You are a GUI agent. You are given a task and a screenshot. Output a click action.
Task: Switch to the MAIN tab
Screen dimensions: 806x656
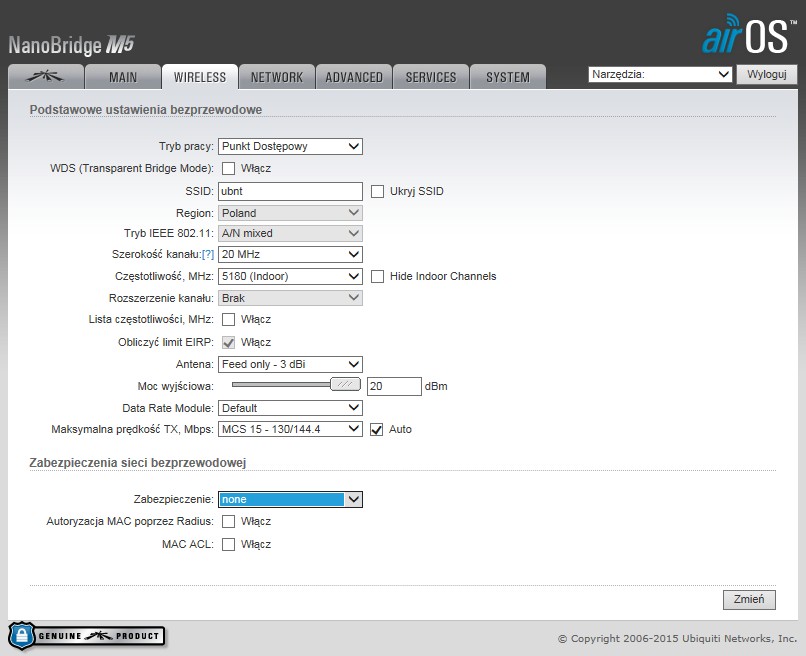pos(123,77)
